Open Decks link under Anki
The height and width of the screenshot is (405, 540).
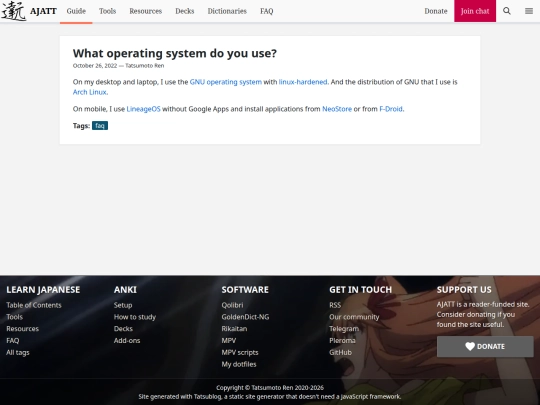[123, 329]
